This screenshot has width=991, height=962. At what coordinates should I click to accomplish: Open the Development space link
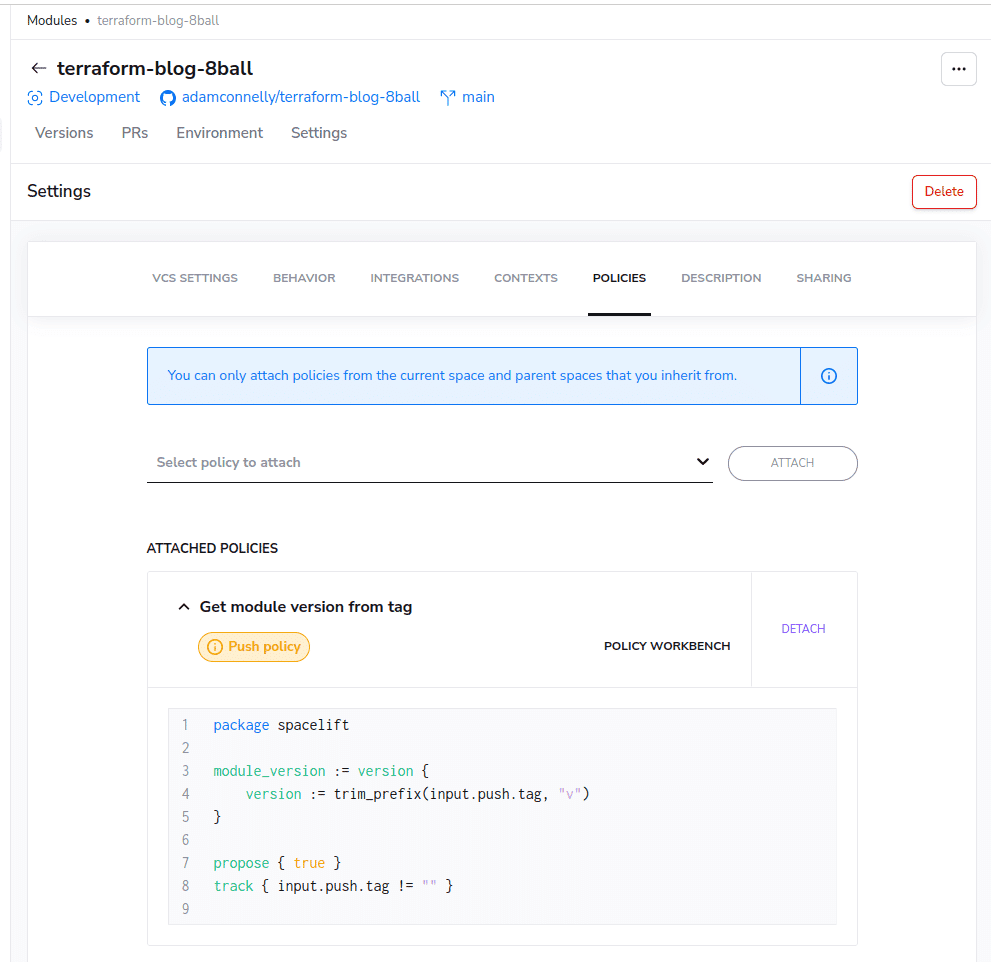(x=94, y=97)
